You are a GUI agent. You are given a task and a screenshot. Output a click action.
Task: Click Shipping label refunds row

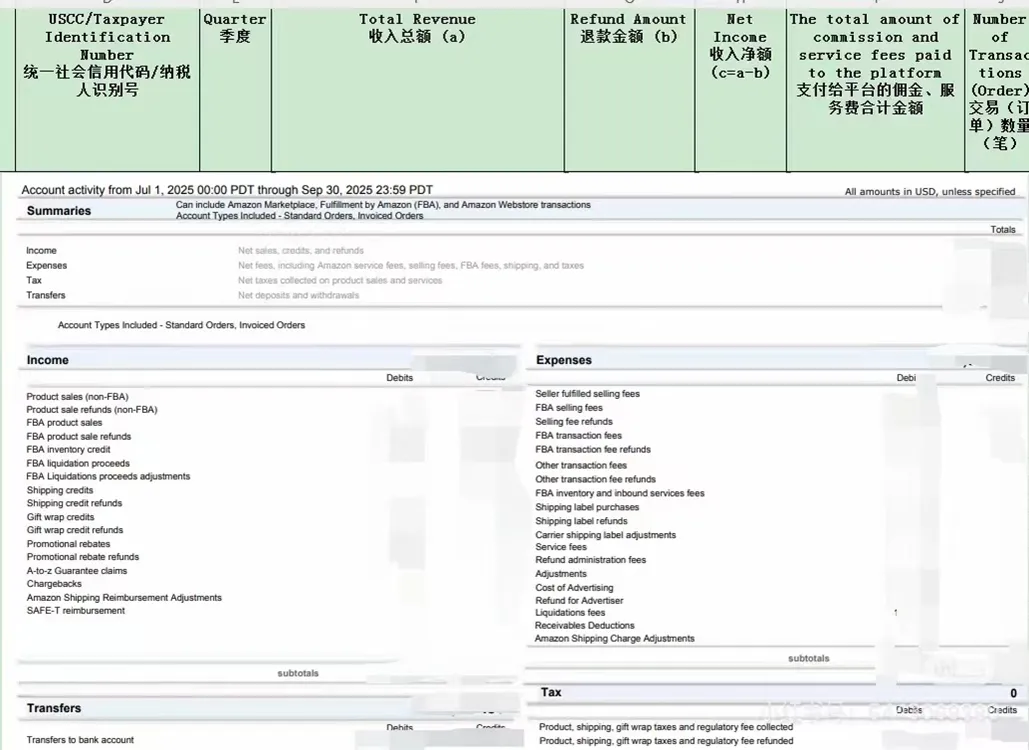point(581,521)
